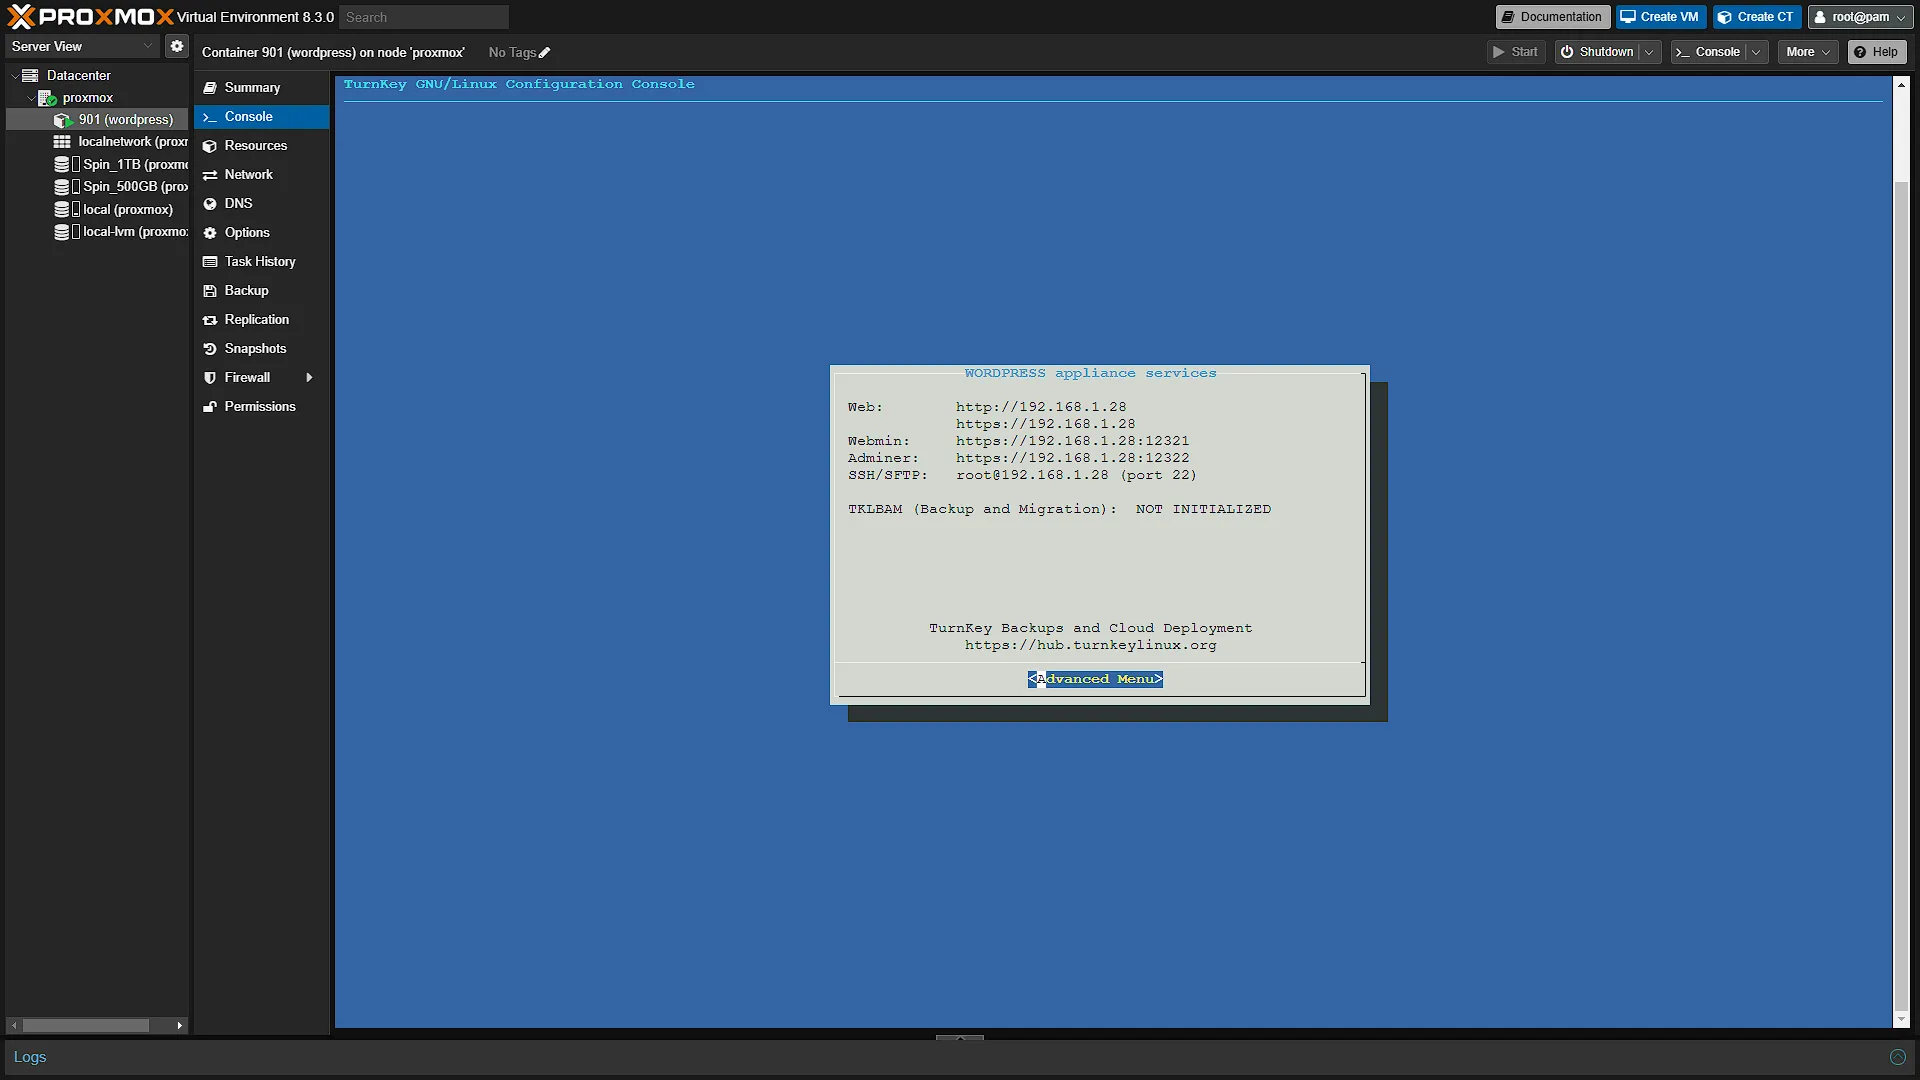Click the Snapshots history icon

(x=210, y=349)
